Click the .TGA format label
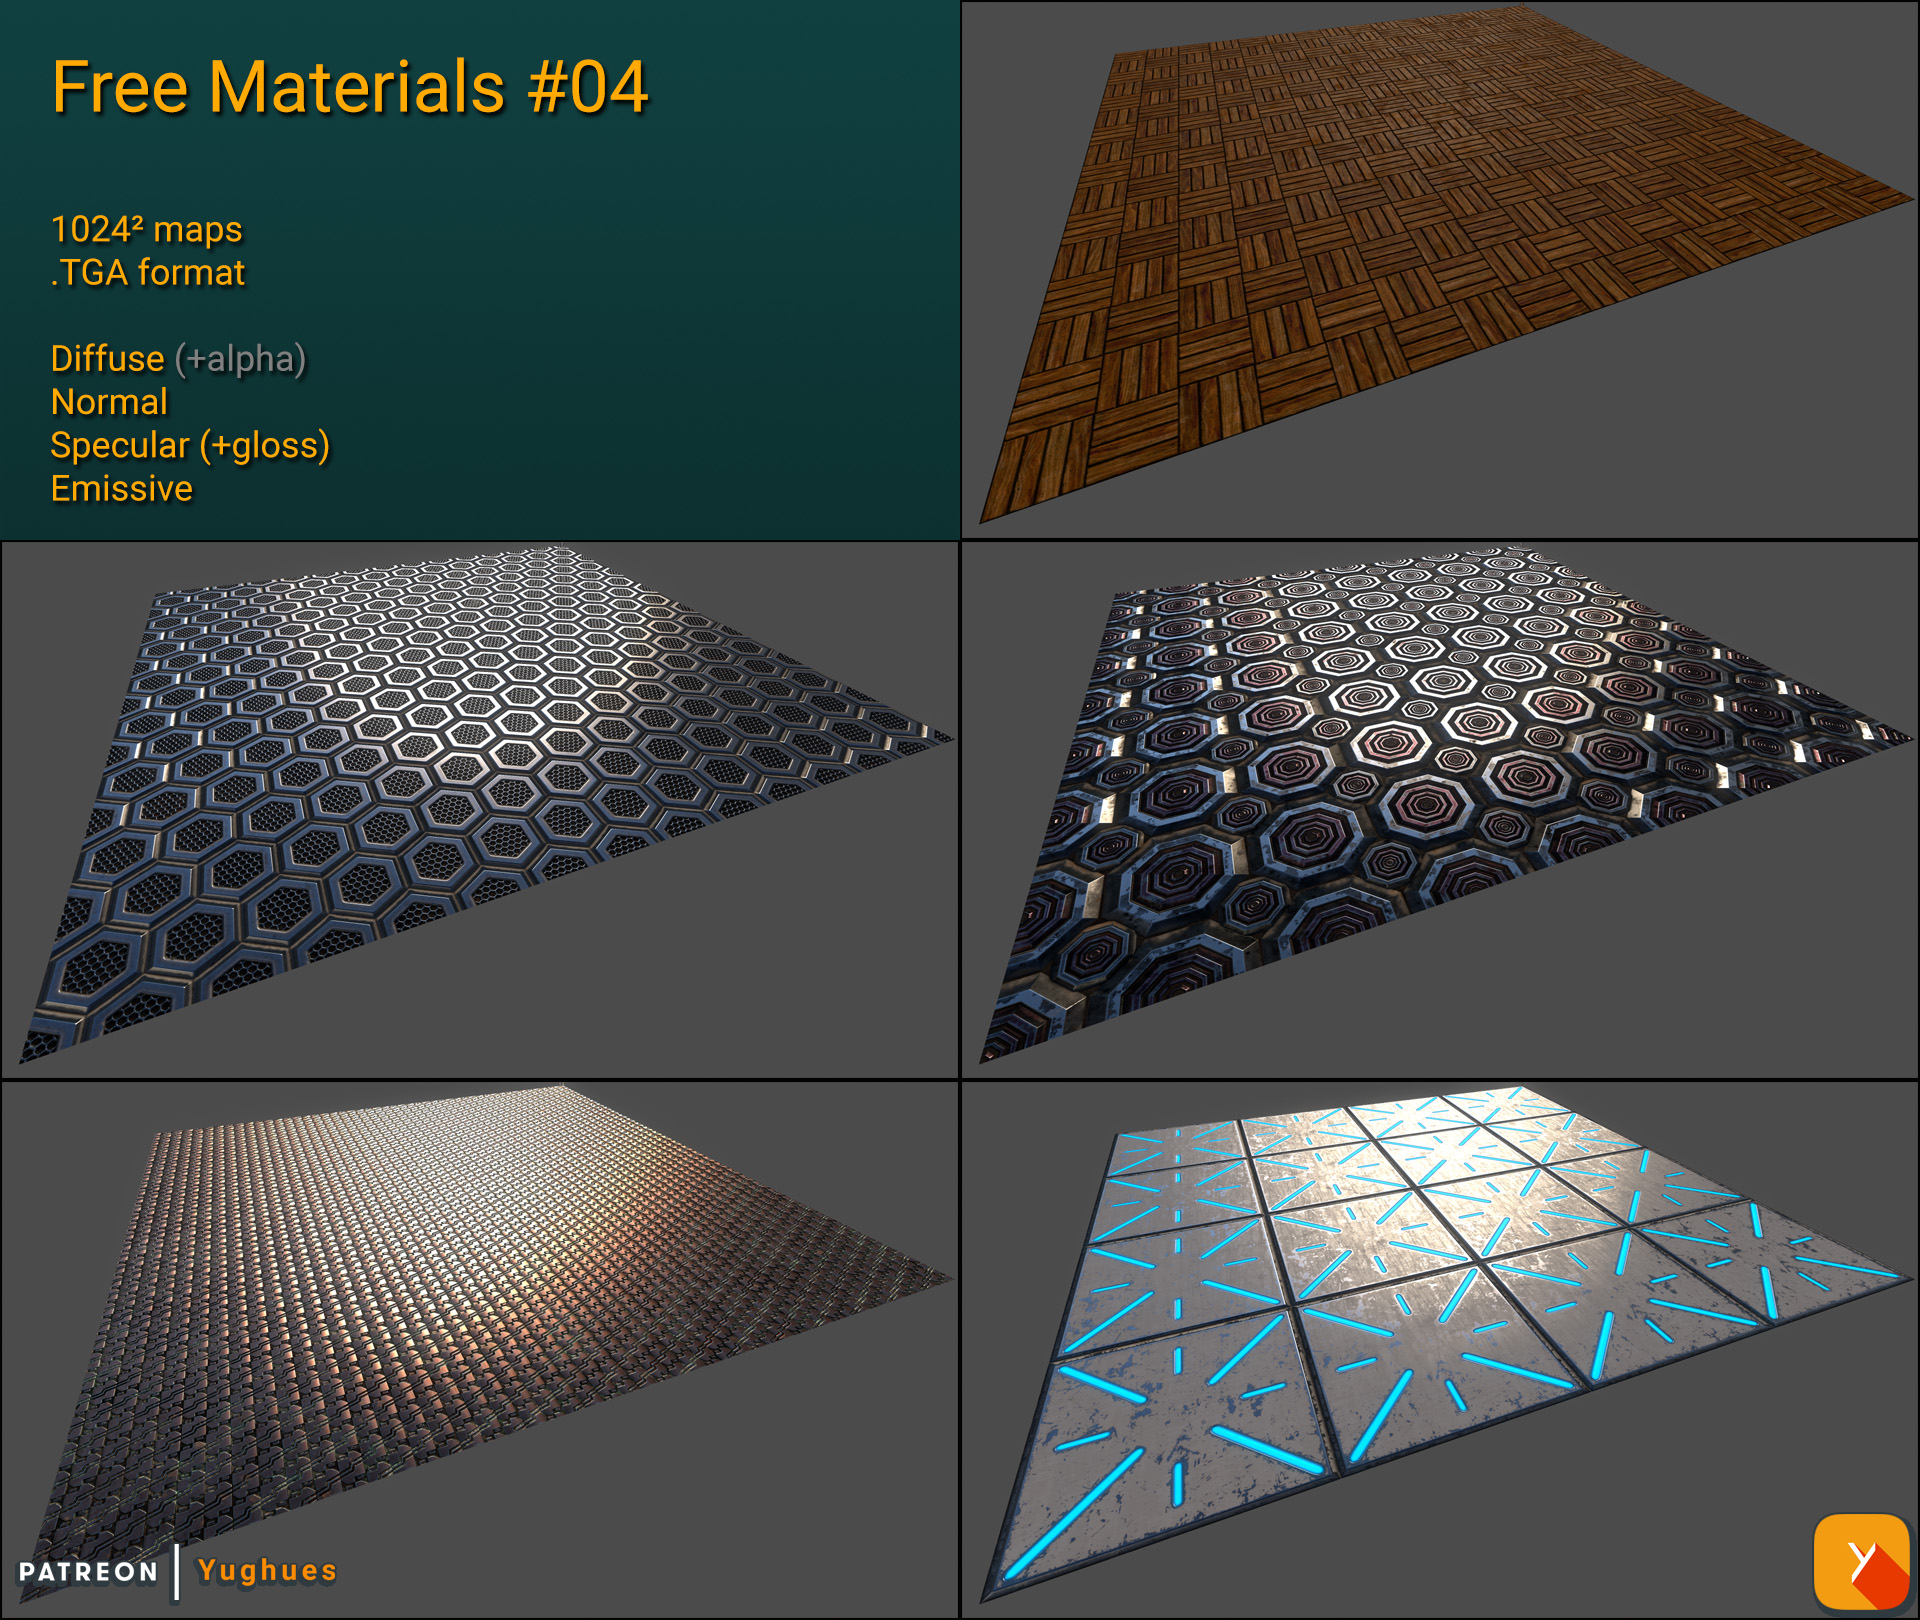The image size is (1920, 1620). pos(148,271)
